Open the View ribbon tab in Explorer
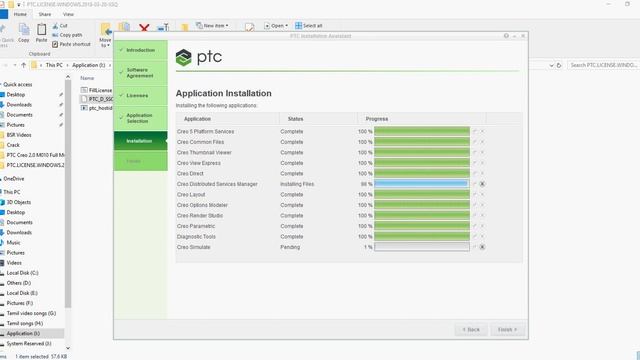Image resolution: width=640 pixels, height=360 pixels. coord(68,14)
